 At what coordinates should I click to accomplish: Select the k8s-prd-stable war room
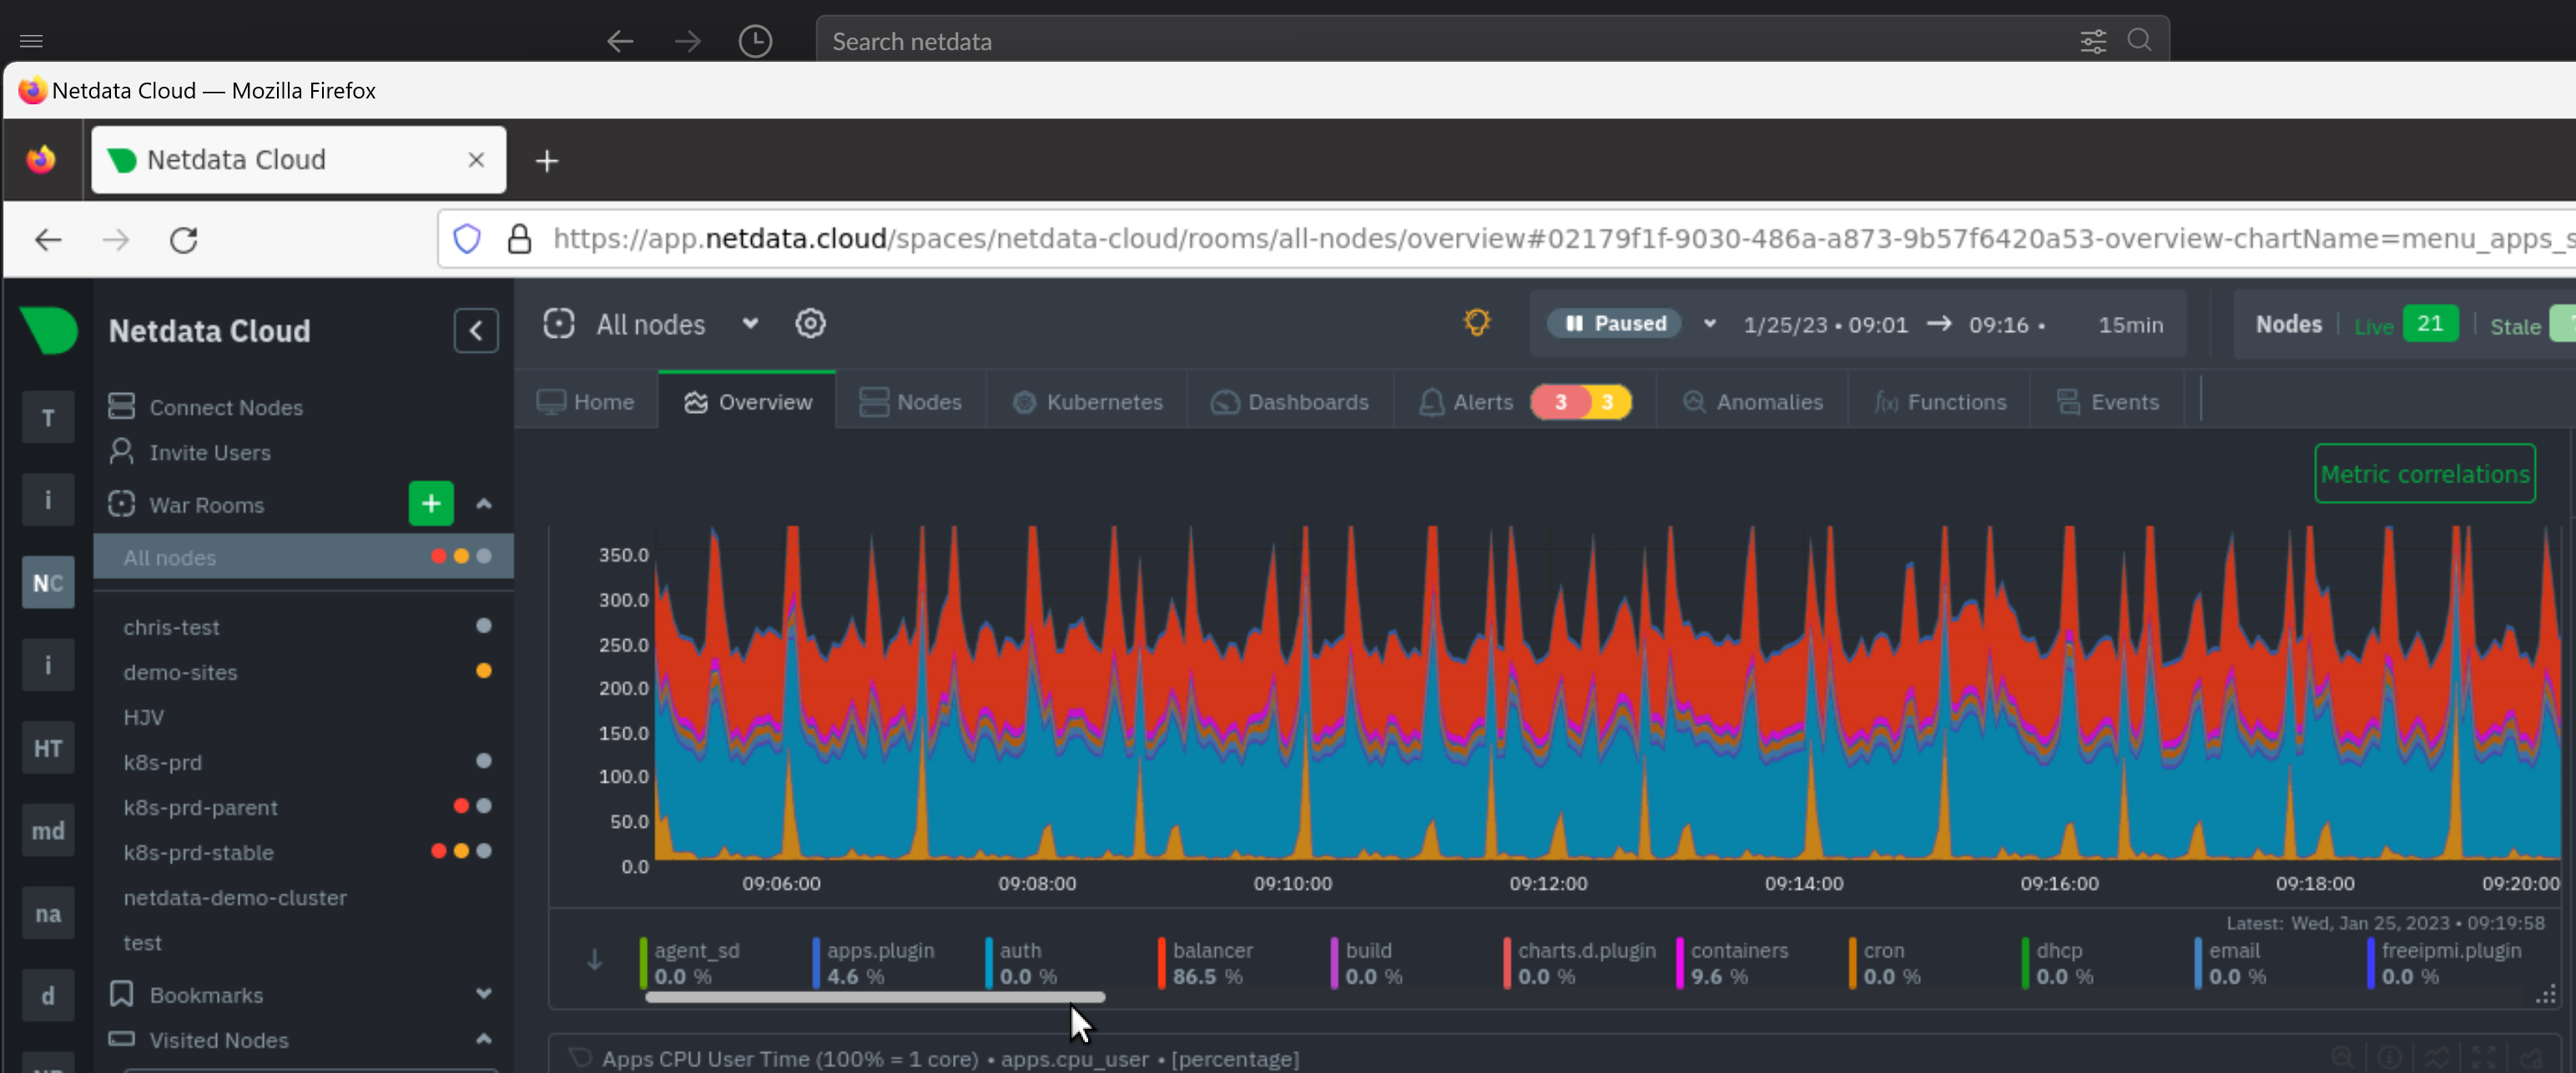(199, 852)
